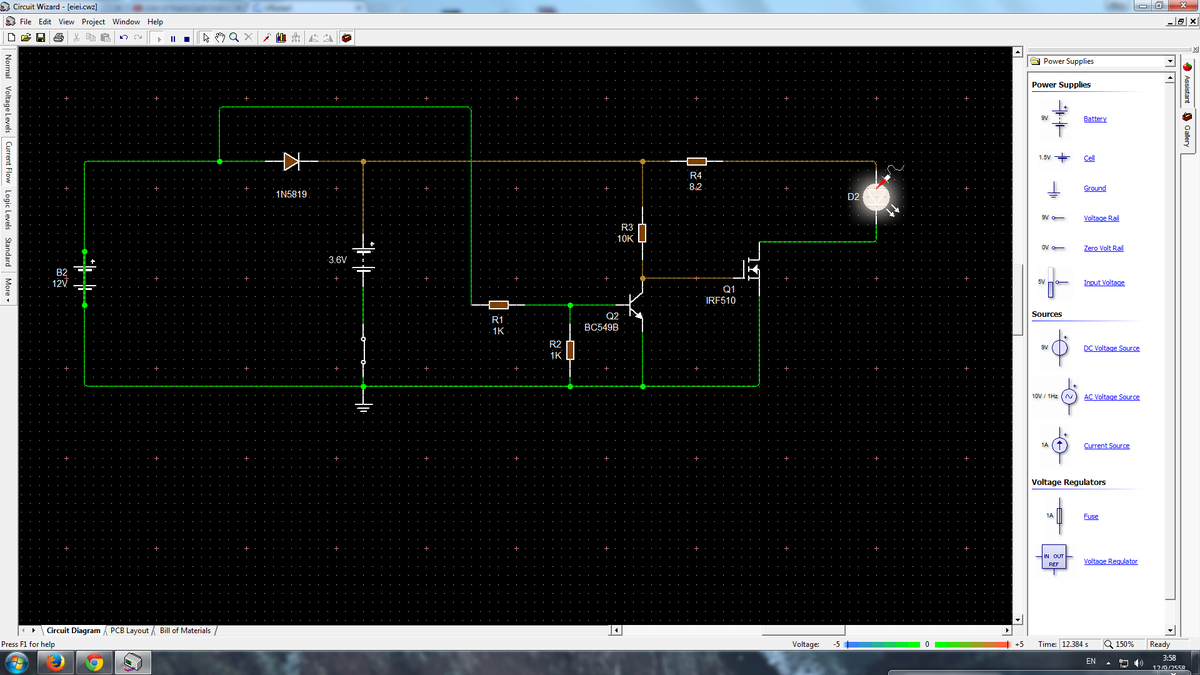Select the arrow pointer tool

pos(206,38)
